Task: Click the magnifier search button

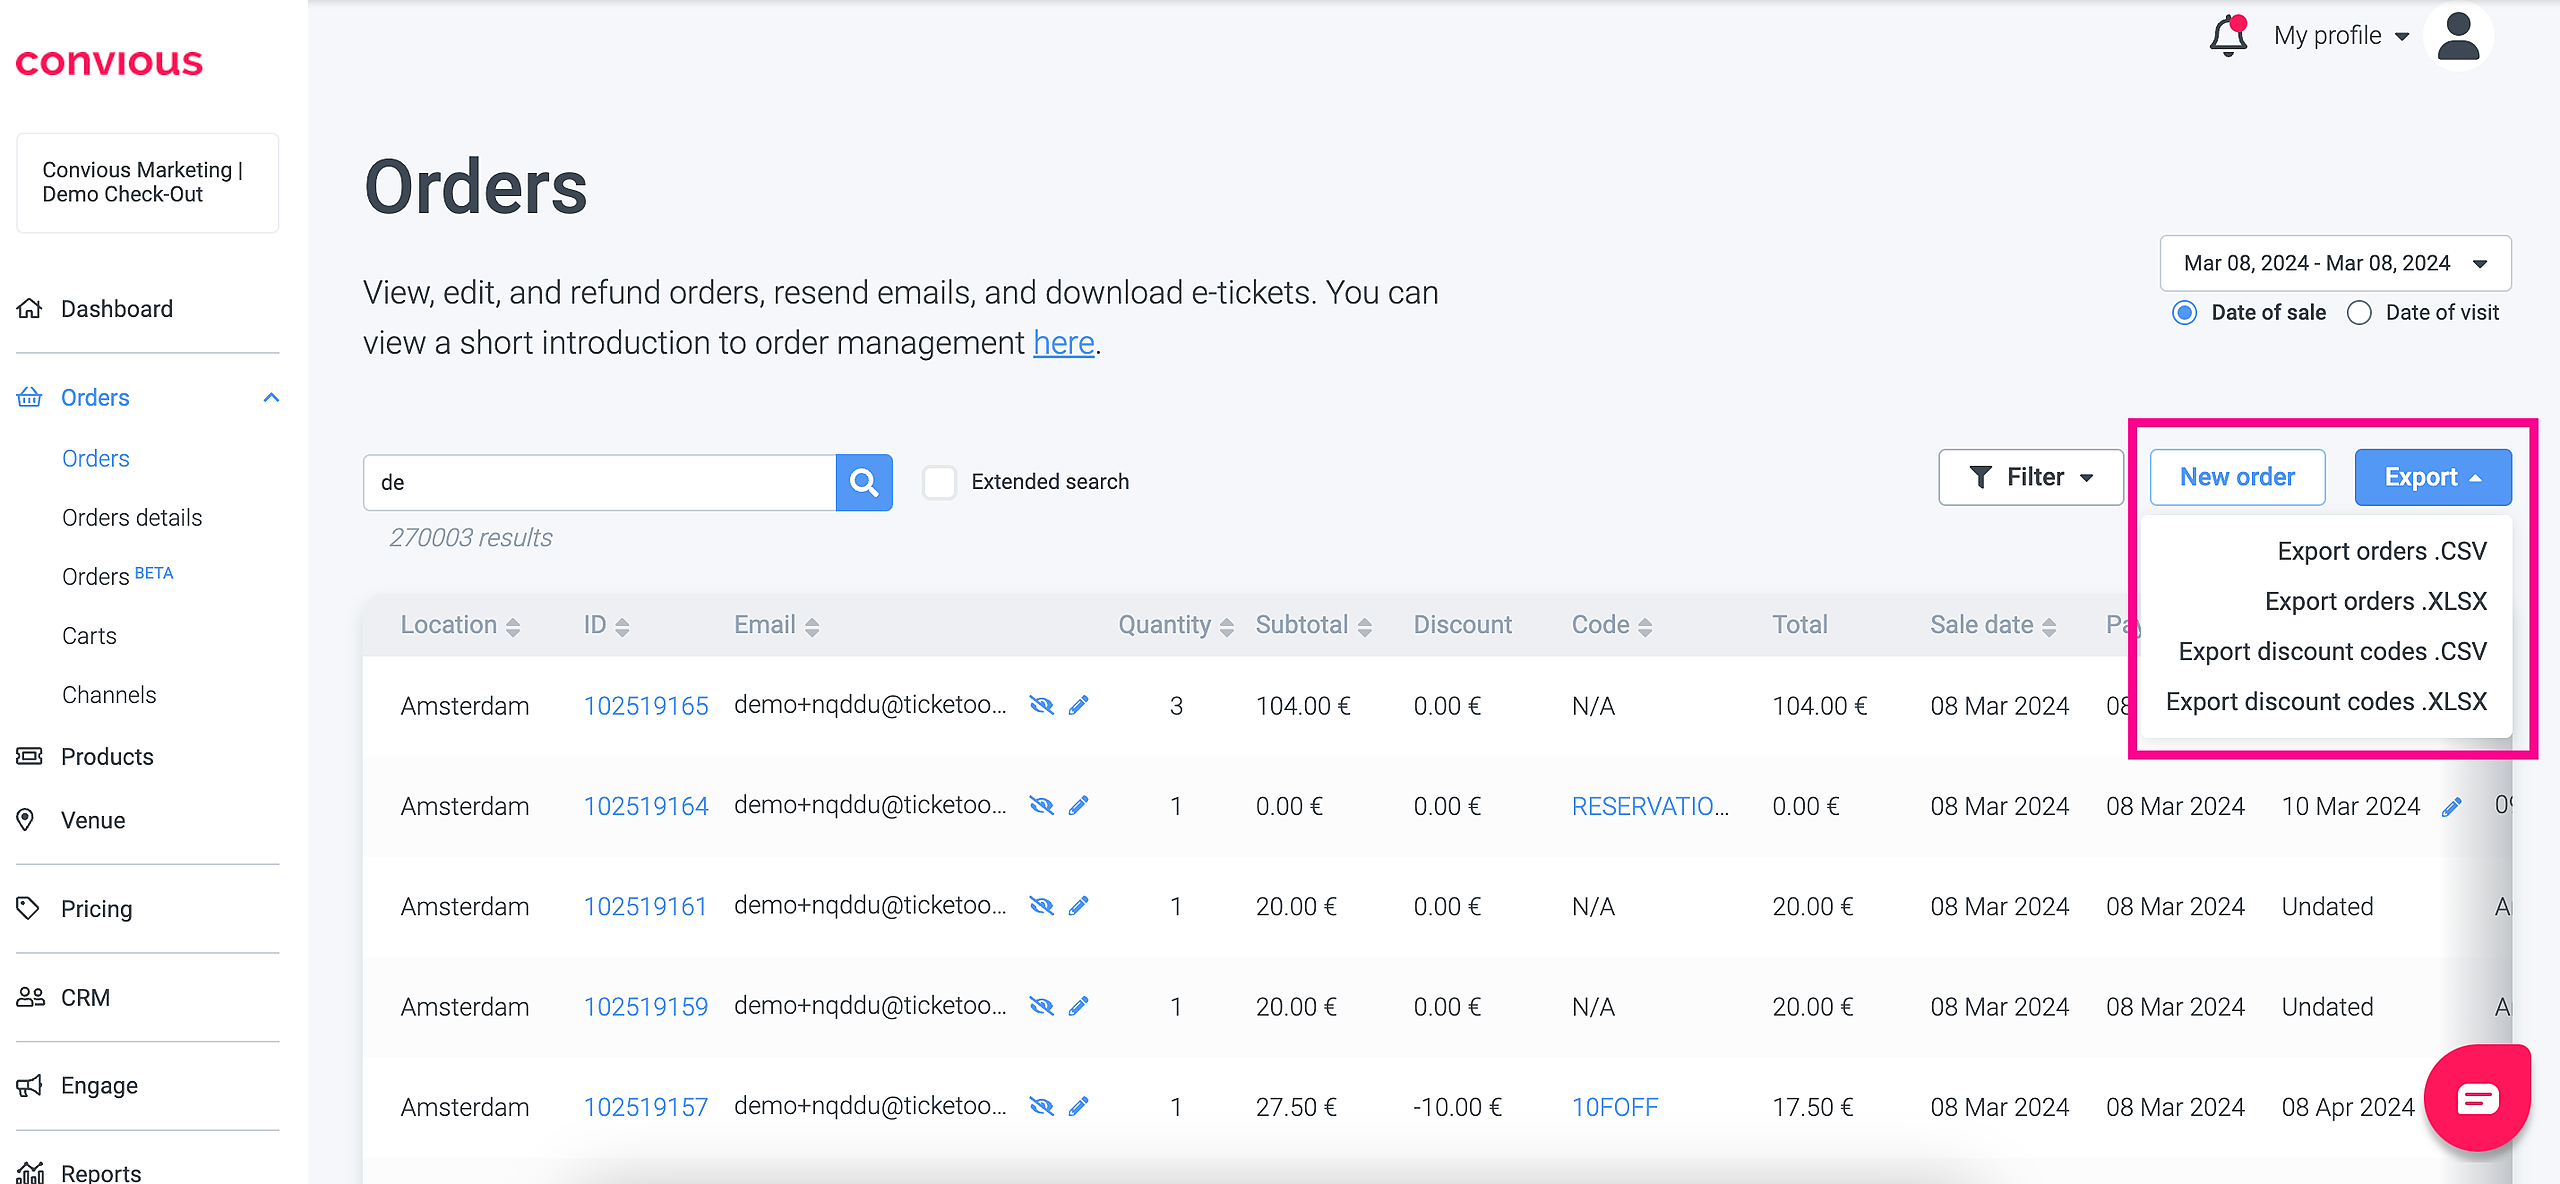Action: [864, 483]
